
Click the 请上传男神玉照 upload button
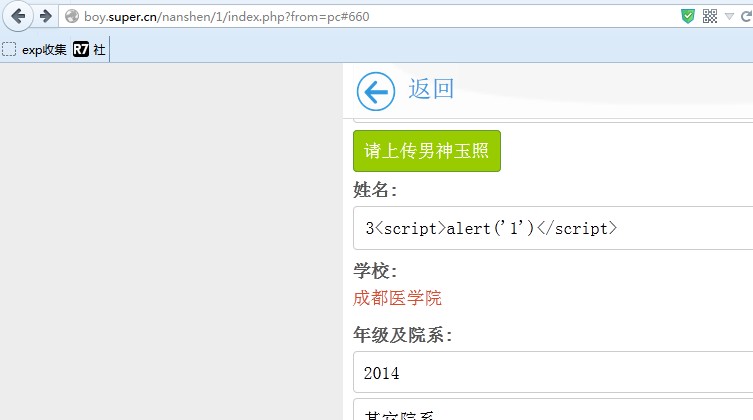427,151
